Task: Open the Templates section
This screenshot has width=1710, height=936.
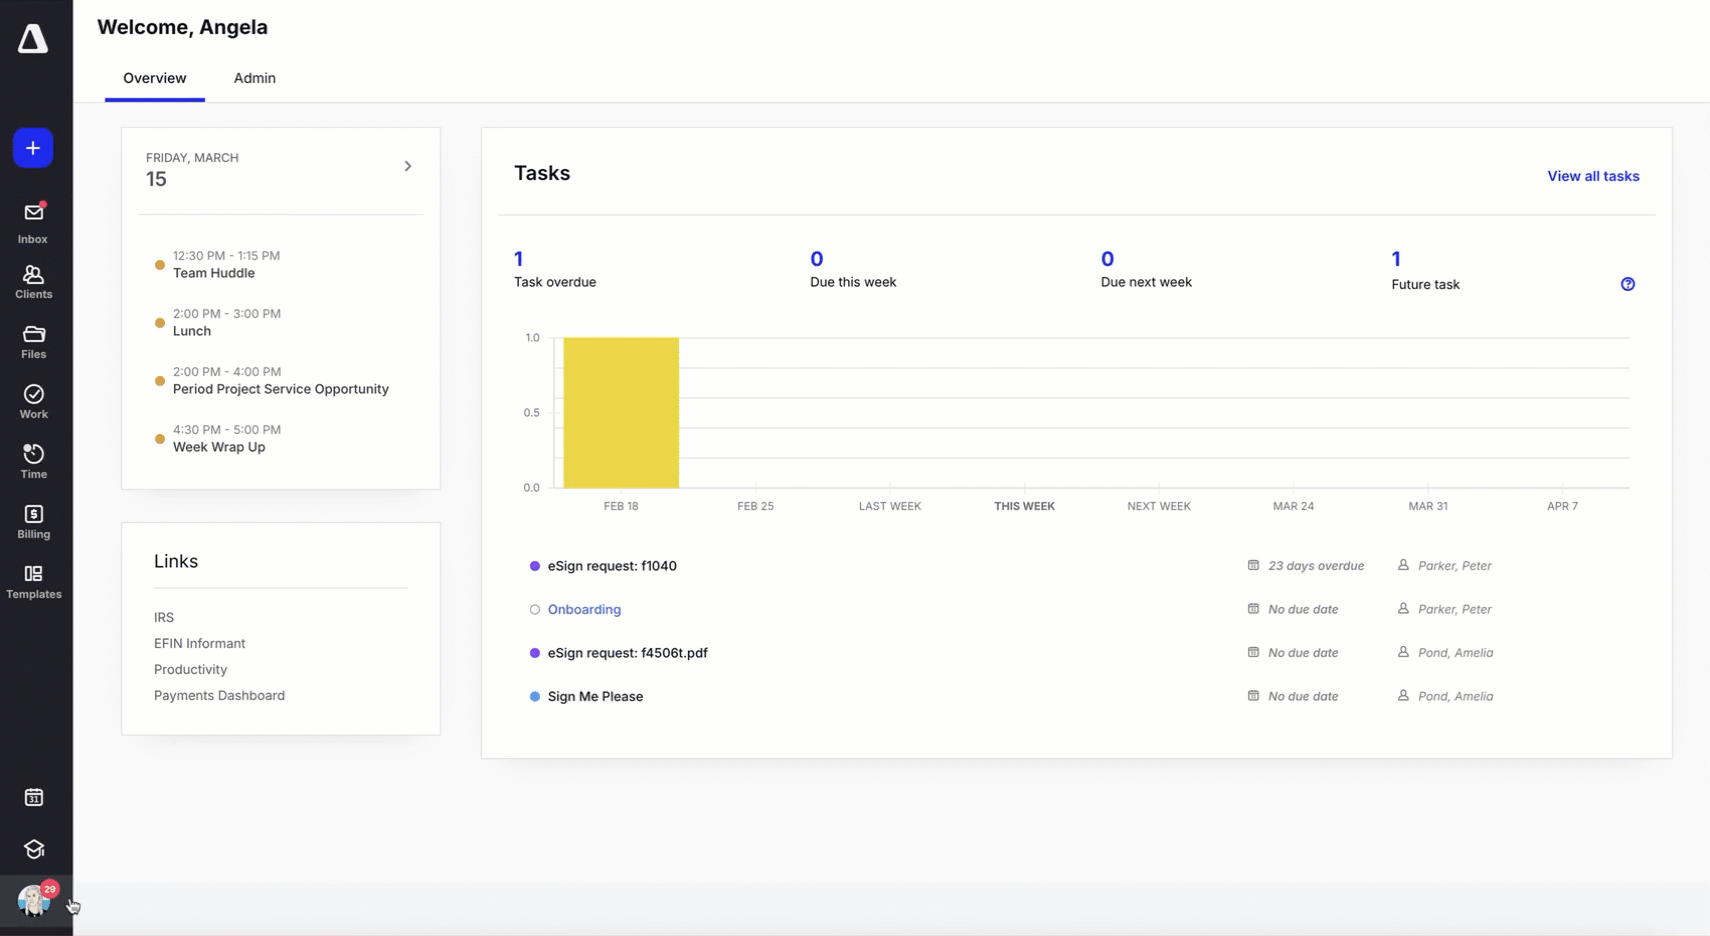Action: (33, 582)
